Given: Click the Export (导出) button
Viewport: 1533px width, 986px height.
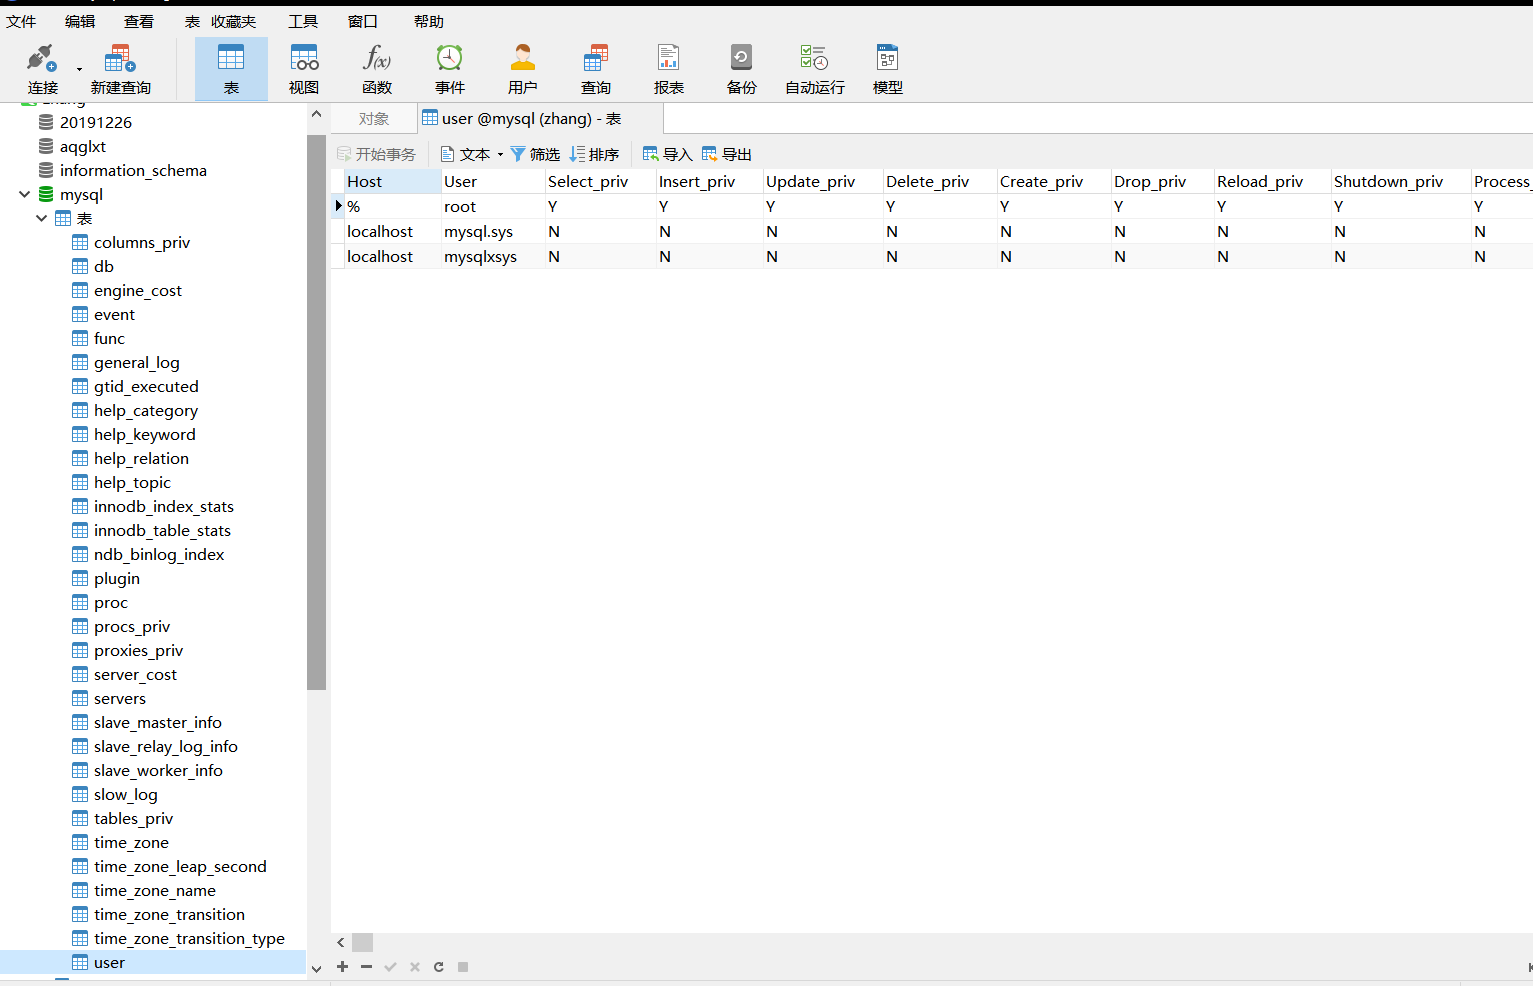Looking at the screenshot, I should [x=727, y=154].
